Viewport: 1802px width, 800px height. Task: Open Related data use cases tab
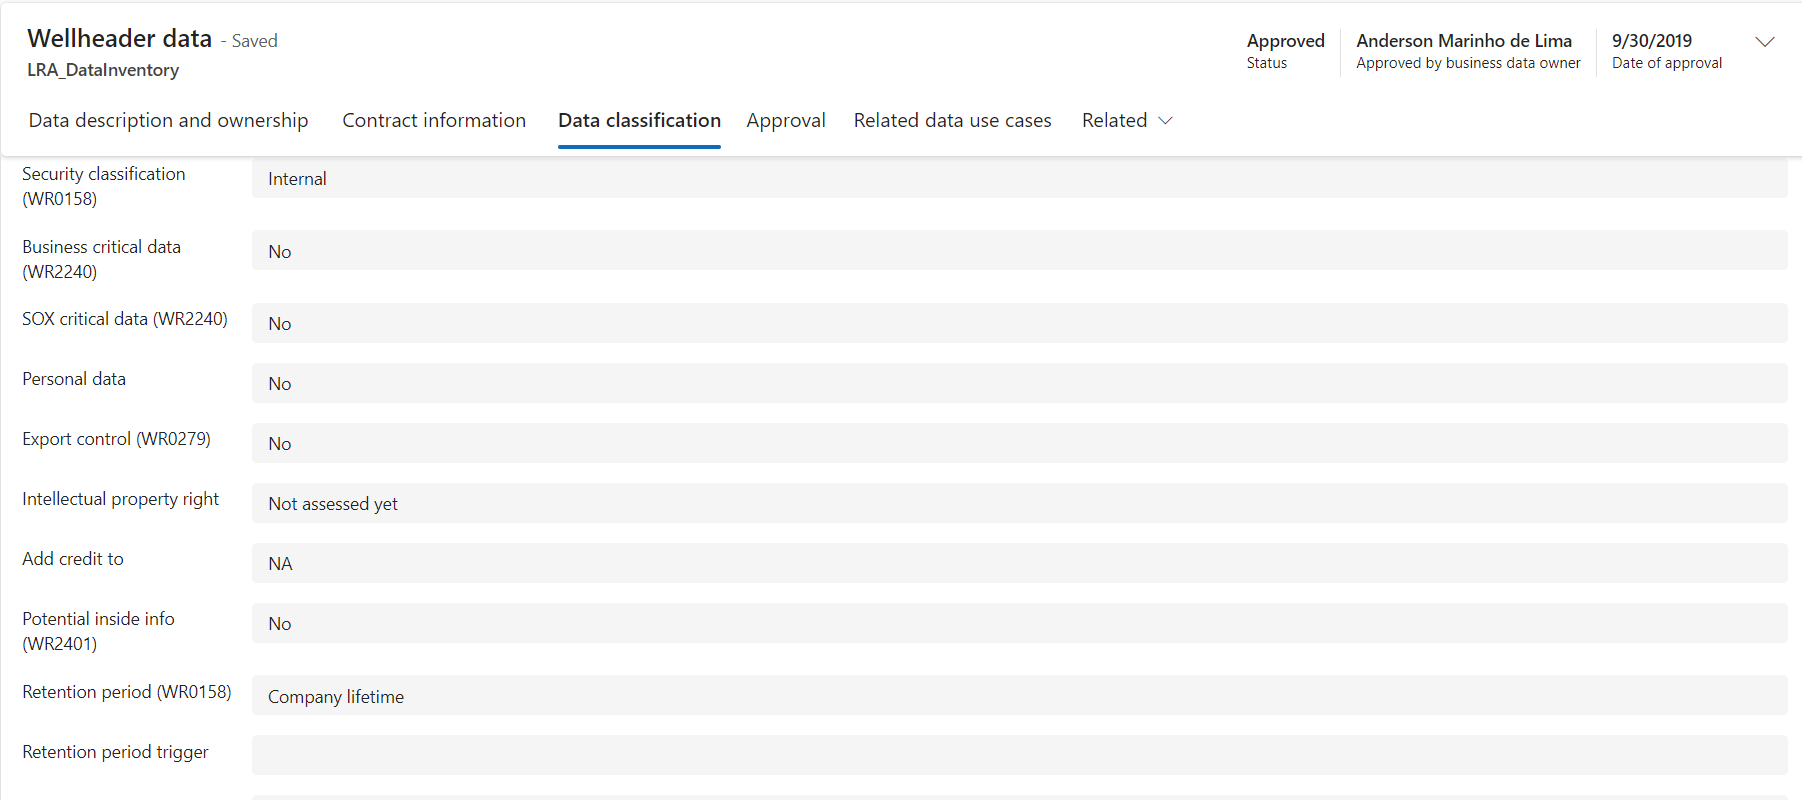point(952,121)
